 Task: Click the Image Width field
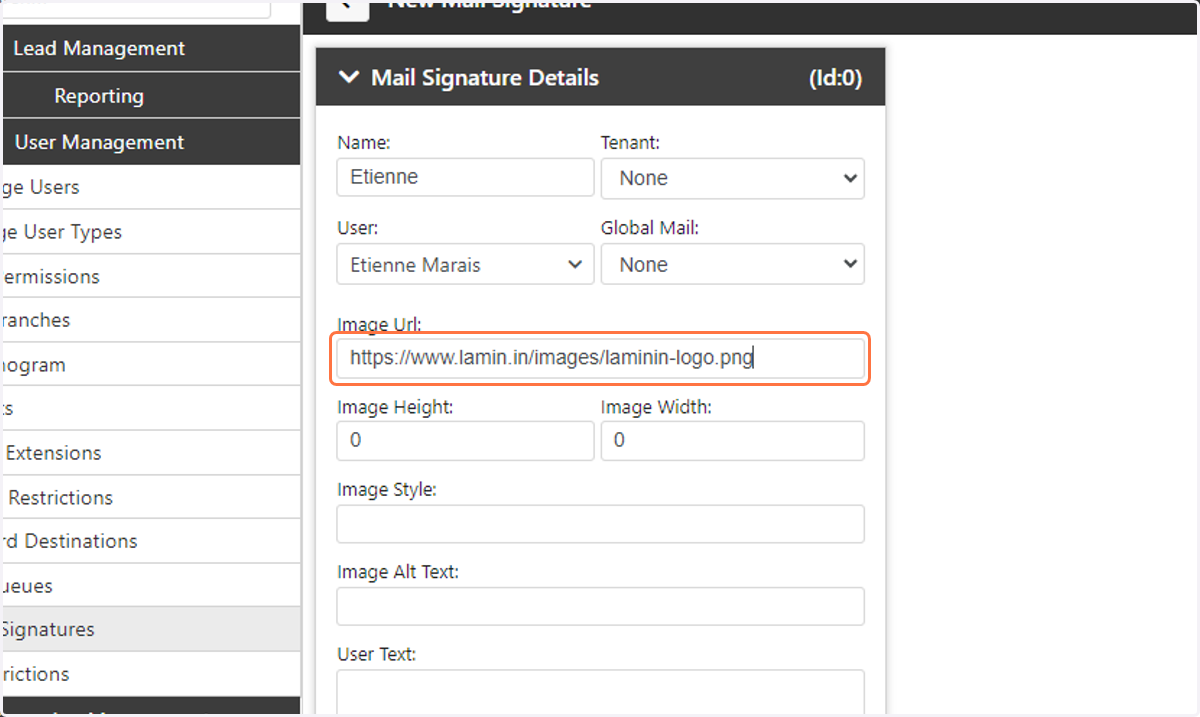point(732,440)
